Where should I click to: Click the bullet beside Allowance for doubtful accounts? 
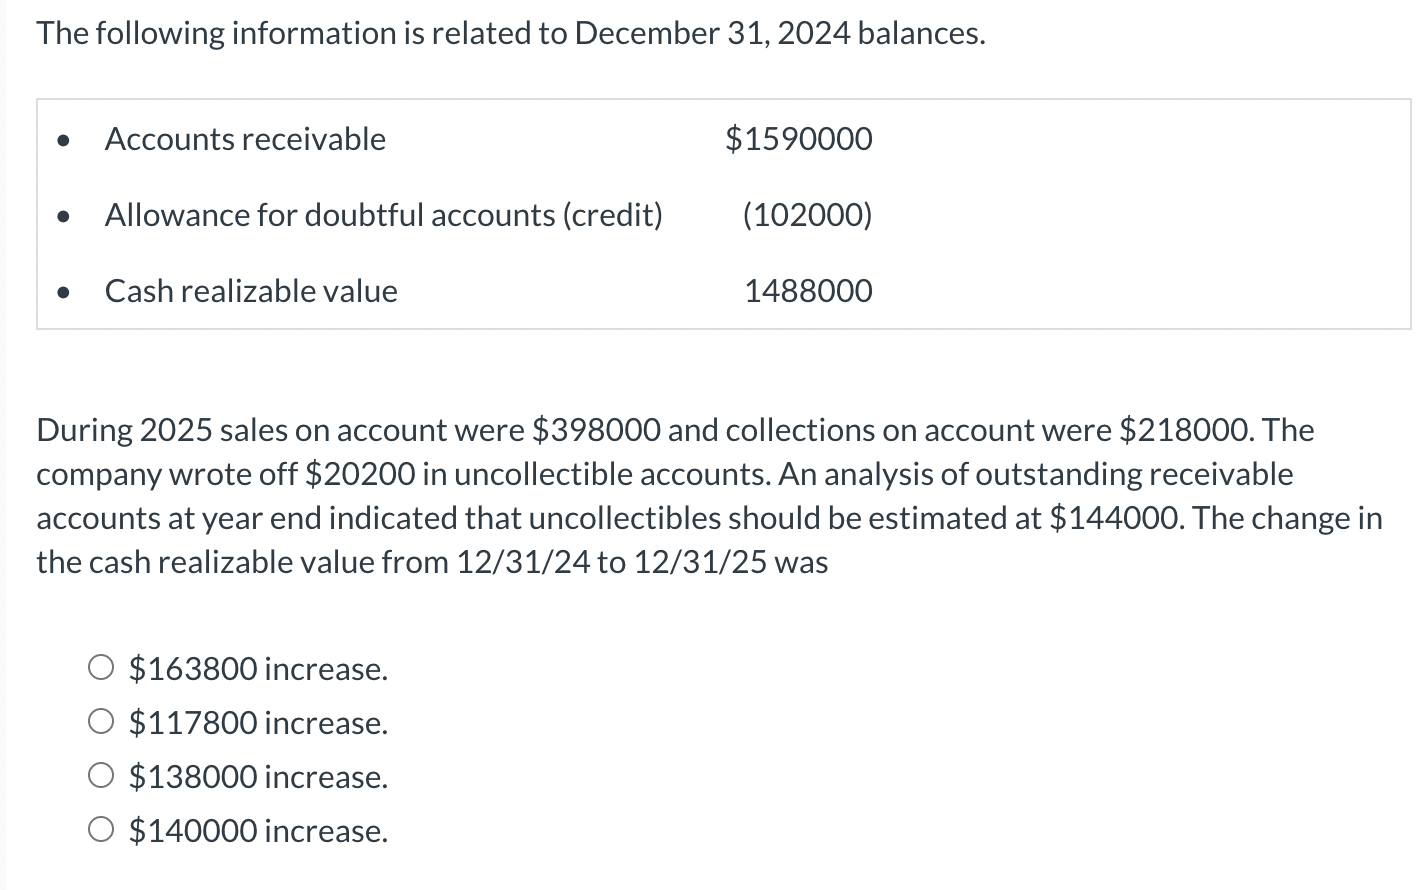pyautogui.click(x=64, y=216)
